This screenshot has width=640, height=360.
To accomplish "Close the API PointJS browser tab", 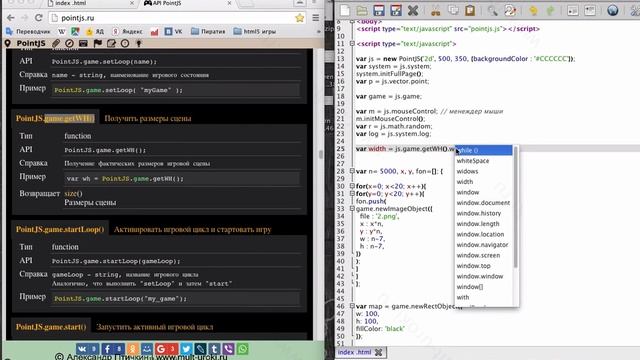I will tap(229, 3).
